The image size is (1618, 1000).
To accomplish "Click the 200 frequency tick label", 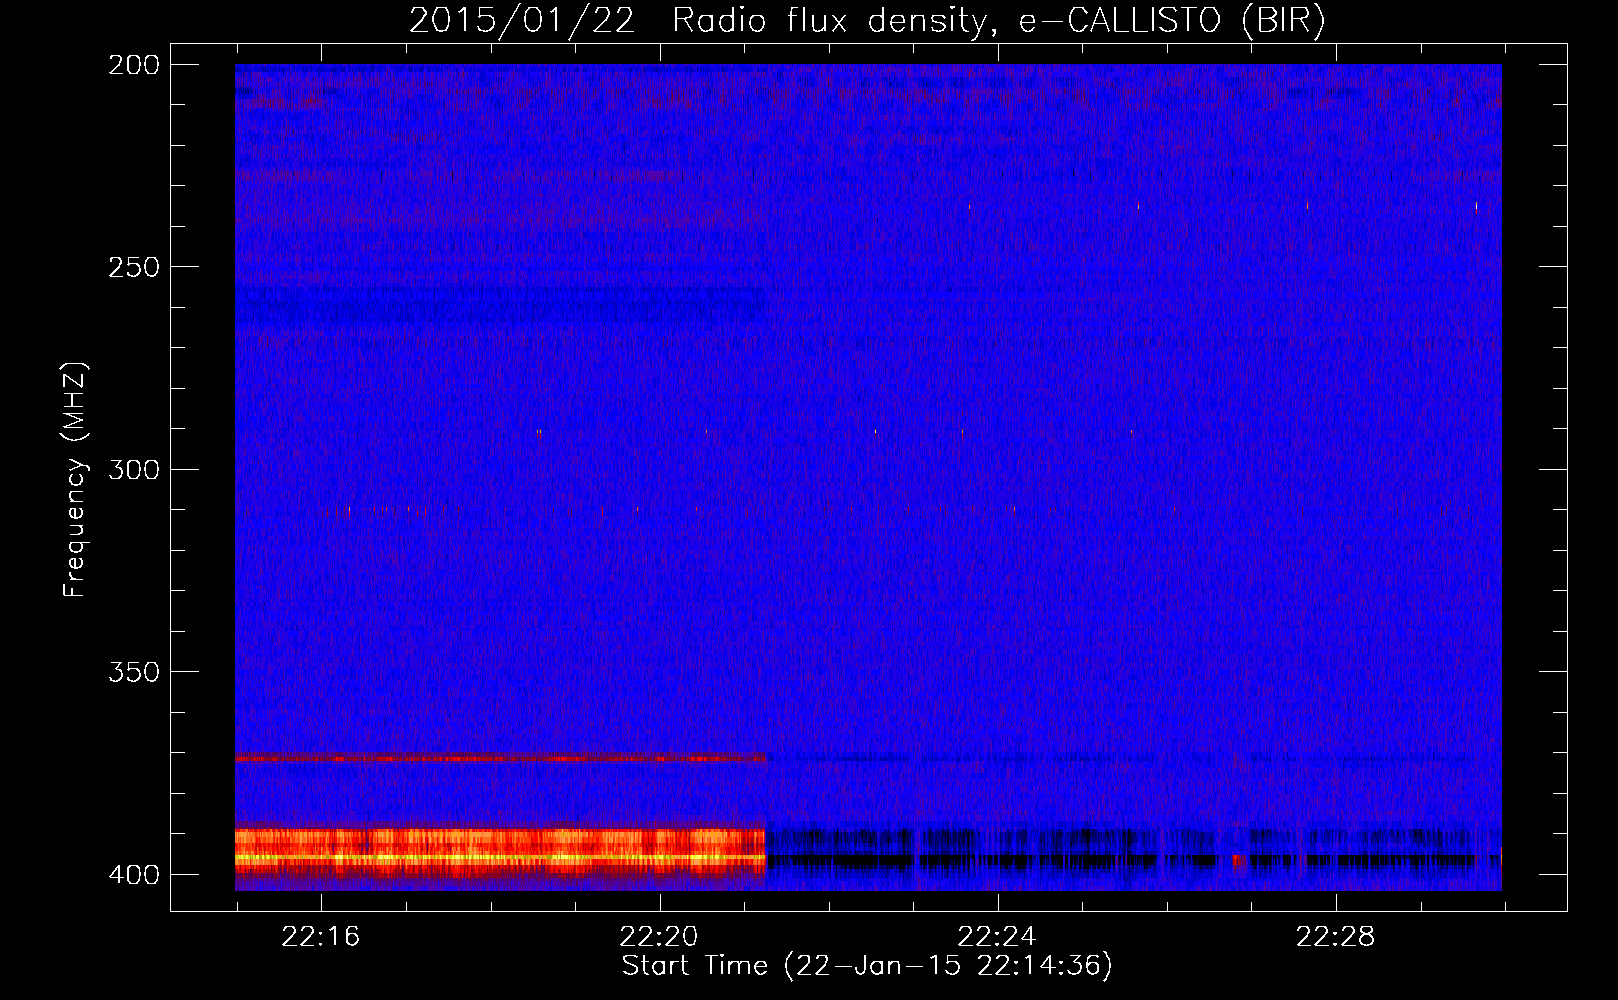I will 134,64.
